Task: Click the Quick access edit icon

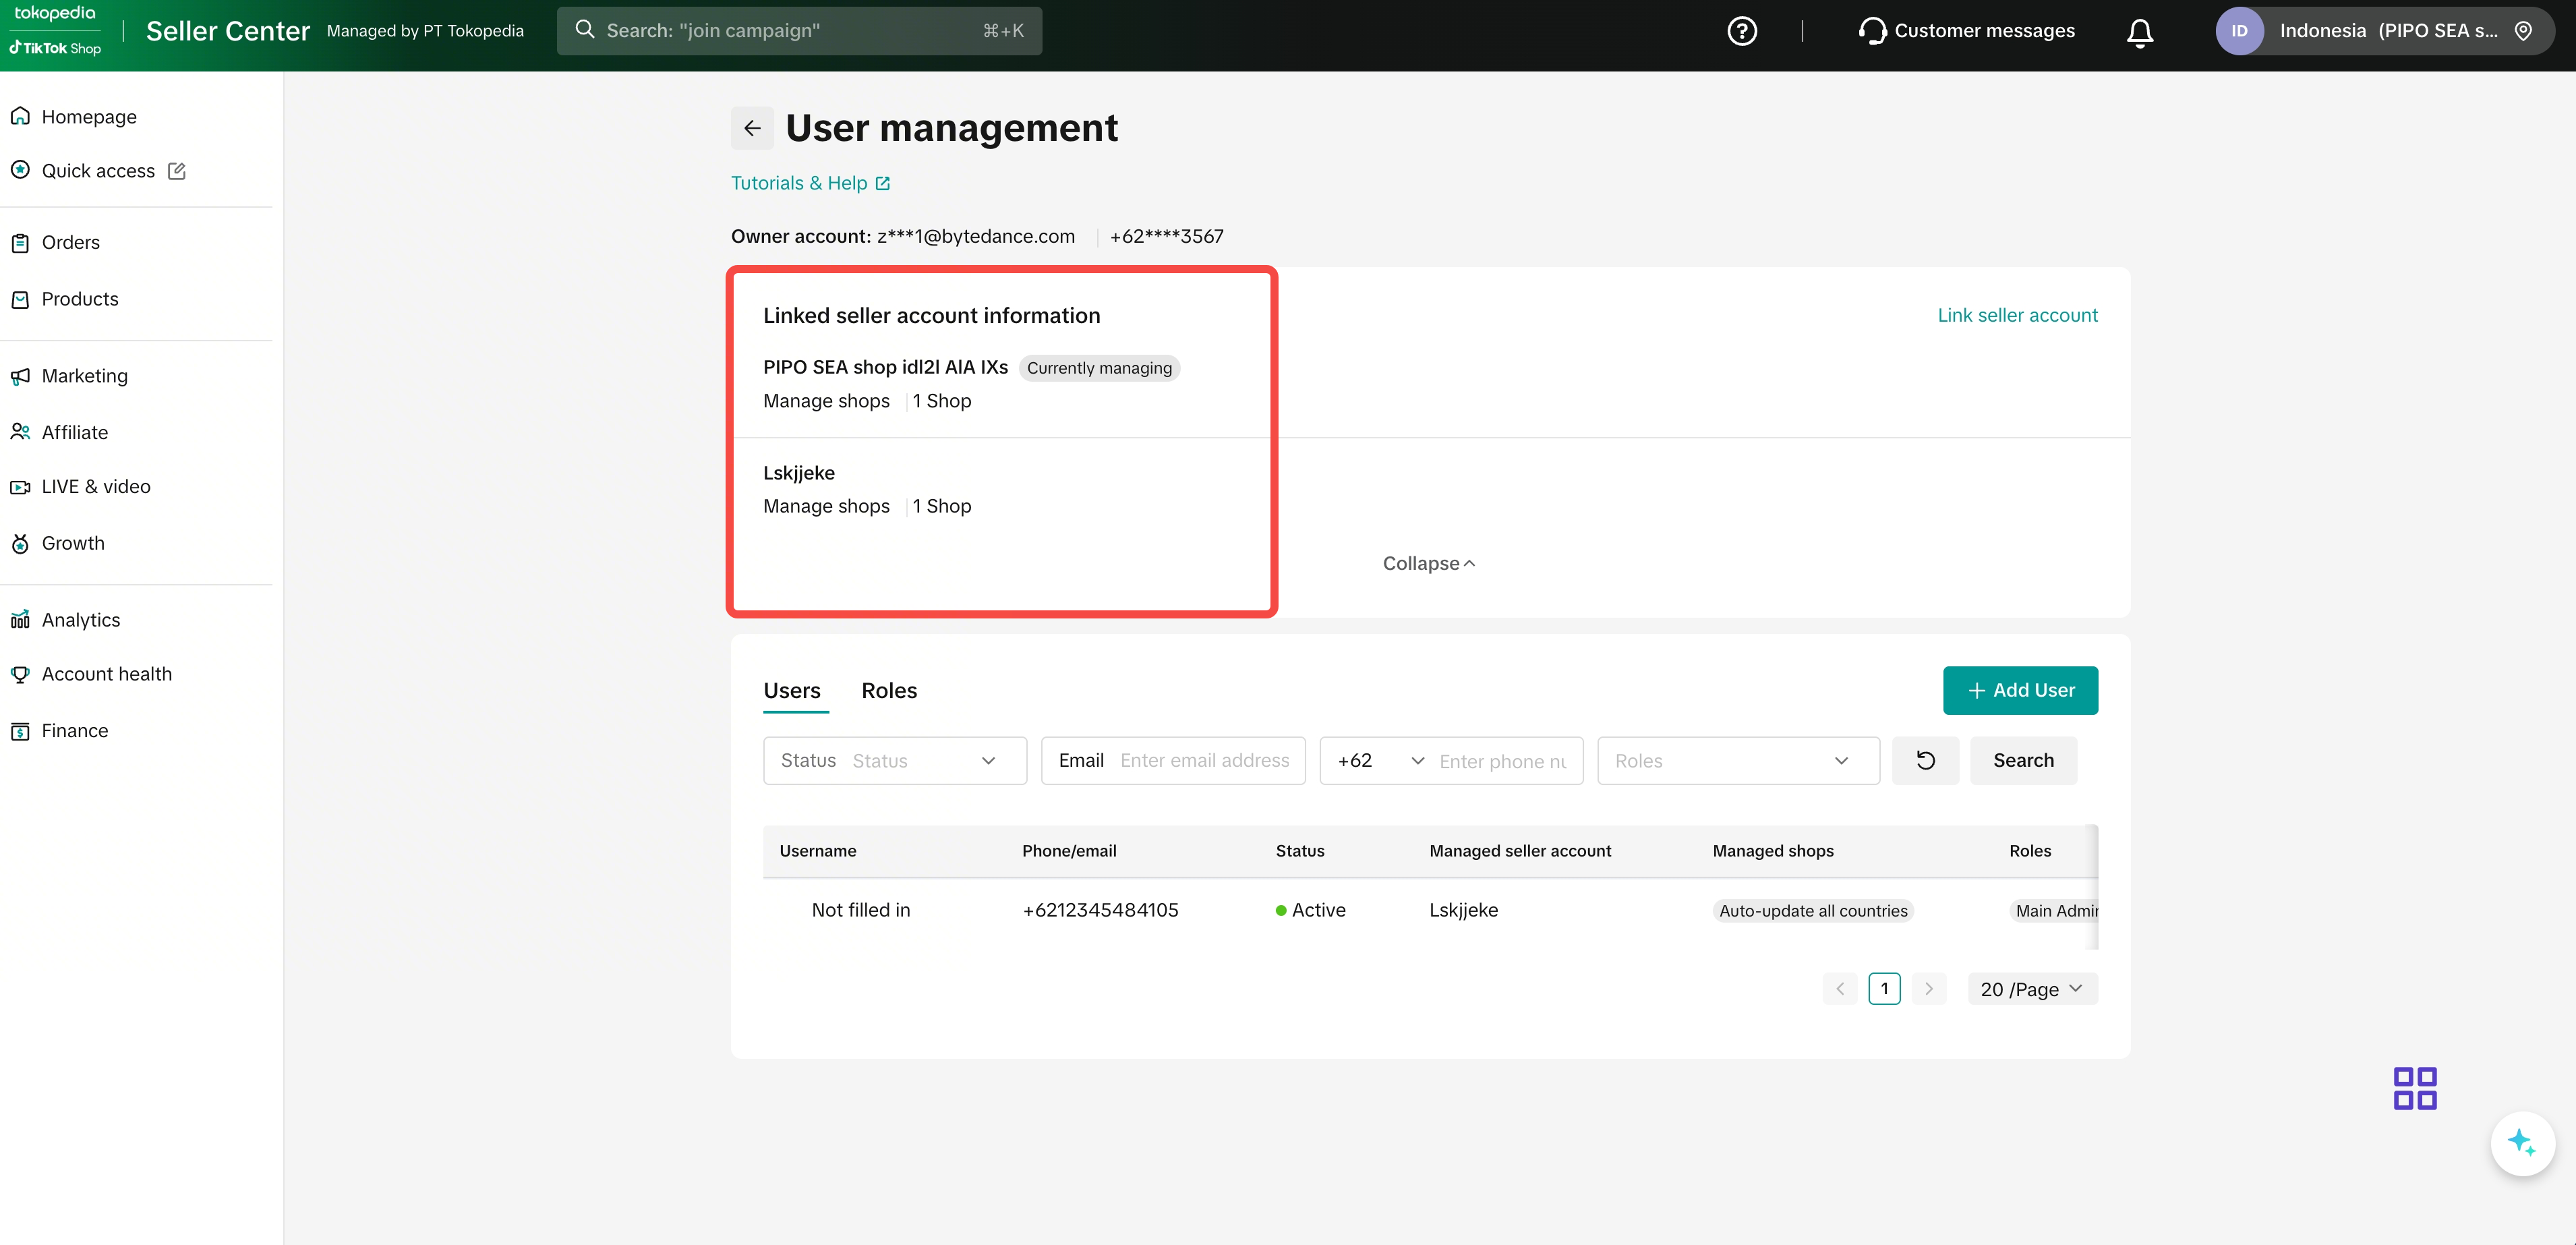Action: [x=177, y=171]
